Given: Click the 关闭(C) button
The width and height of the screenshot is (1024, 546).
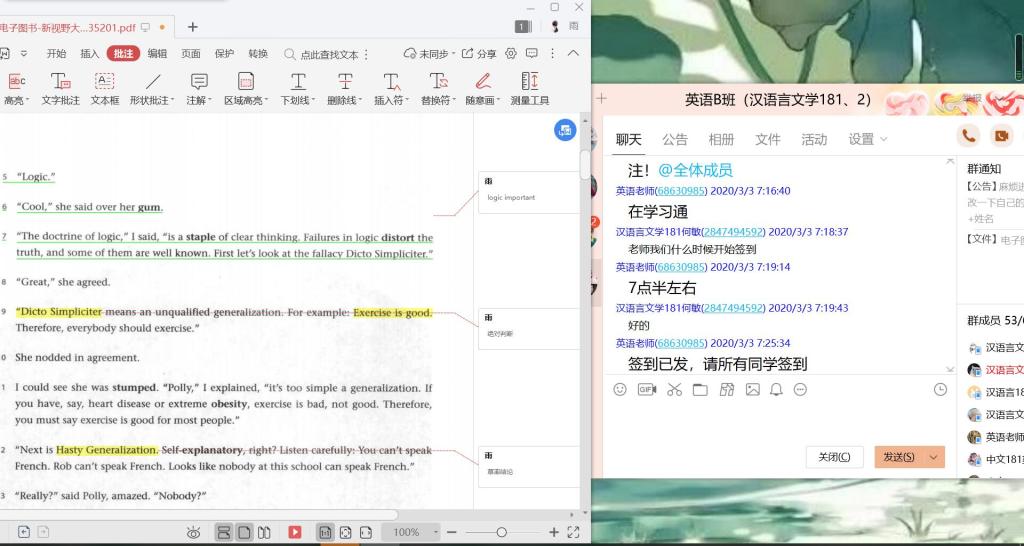Looking at the screenshot, I should (x=834, y=457).
